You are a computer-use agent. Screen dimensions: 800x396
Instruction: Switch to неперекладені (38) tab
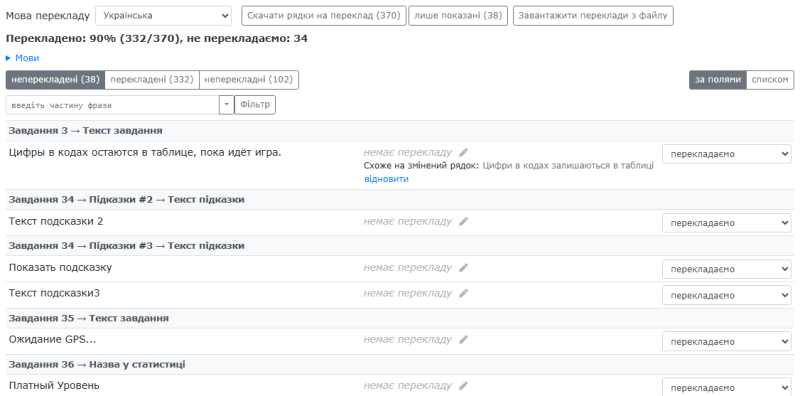point(55,80)
